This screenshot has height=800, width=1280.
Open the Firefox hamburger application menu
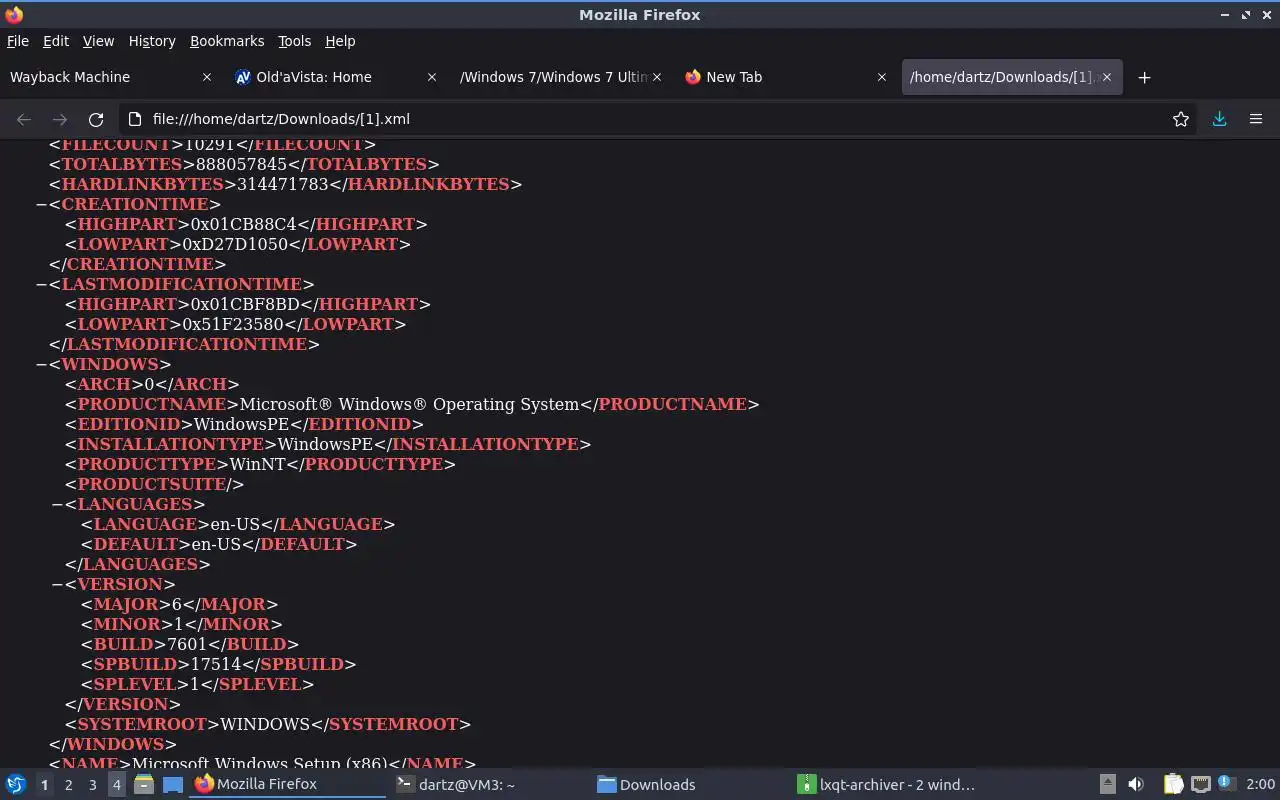pyautogui.click(x=1256, y=119)
